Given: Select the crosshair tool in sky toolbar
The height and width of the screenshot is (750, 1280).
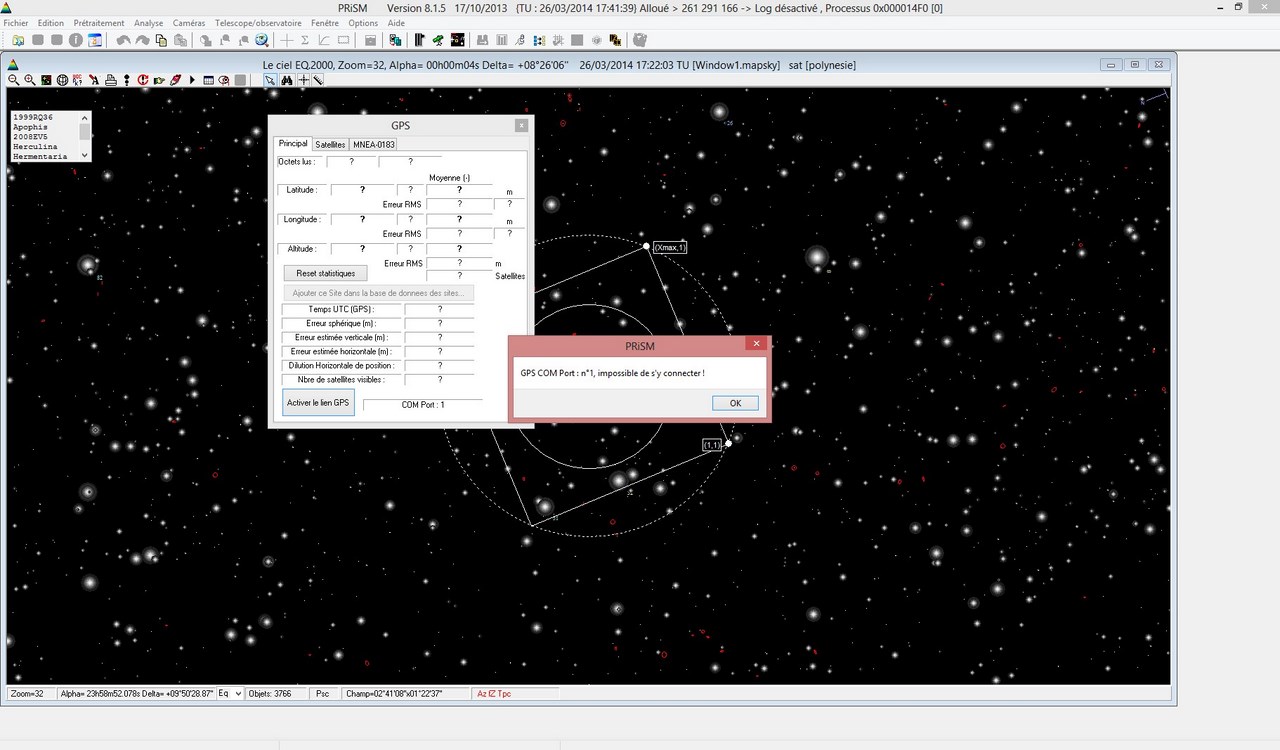Looking at the screenshot, I should coord(303,80).
